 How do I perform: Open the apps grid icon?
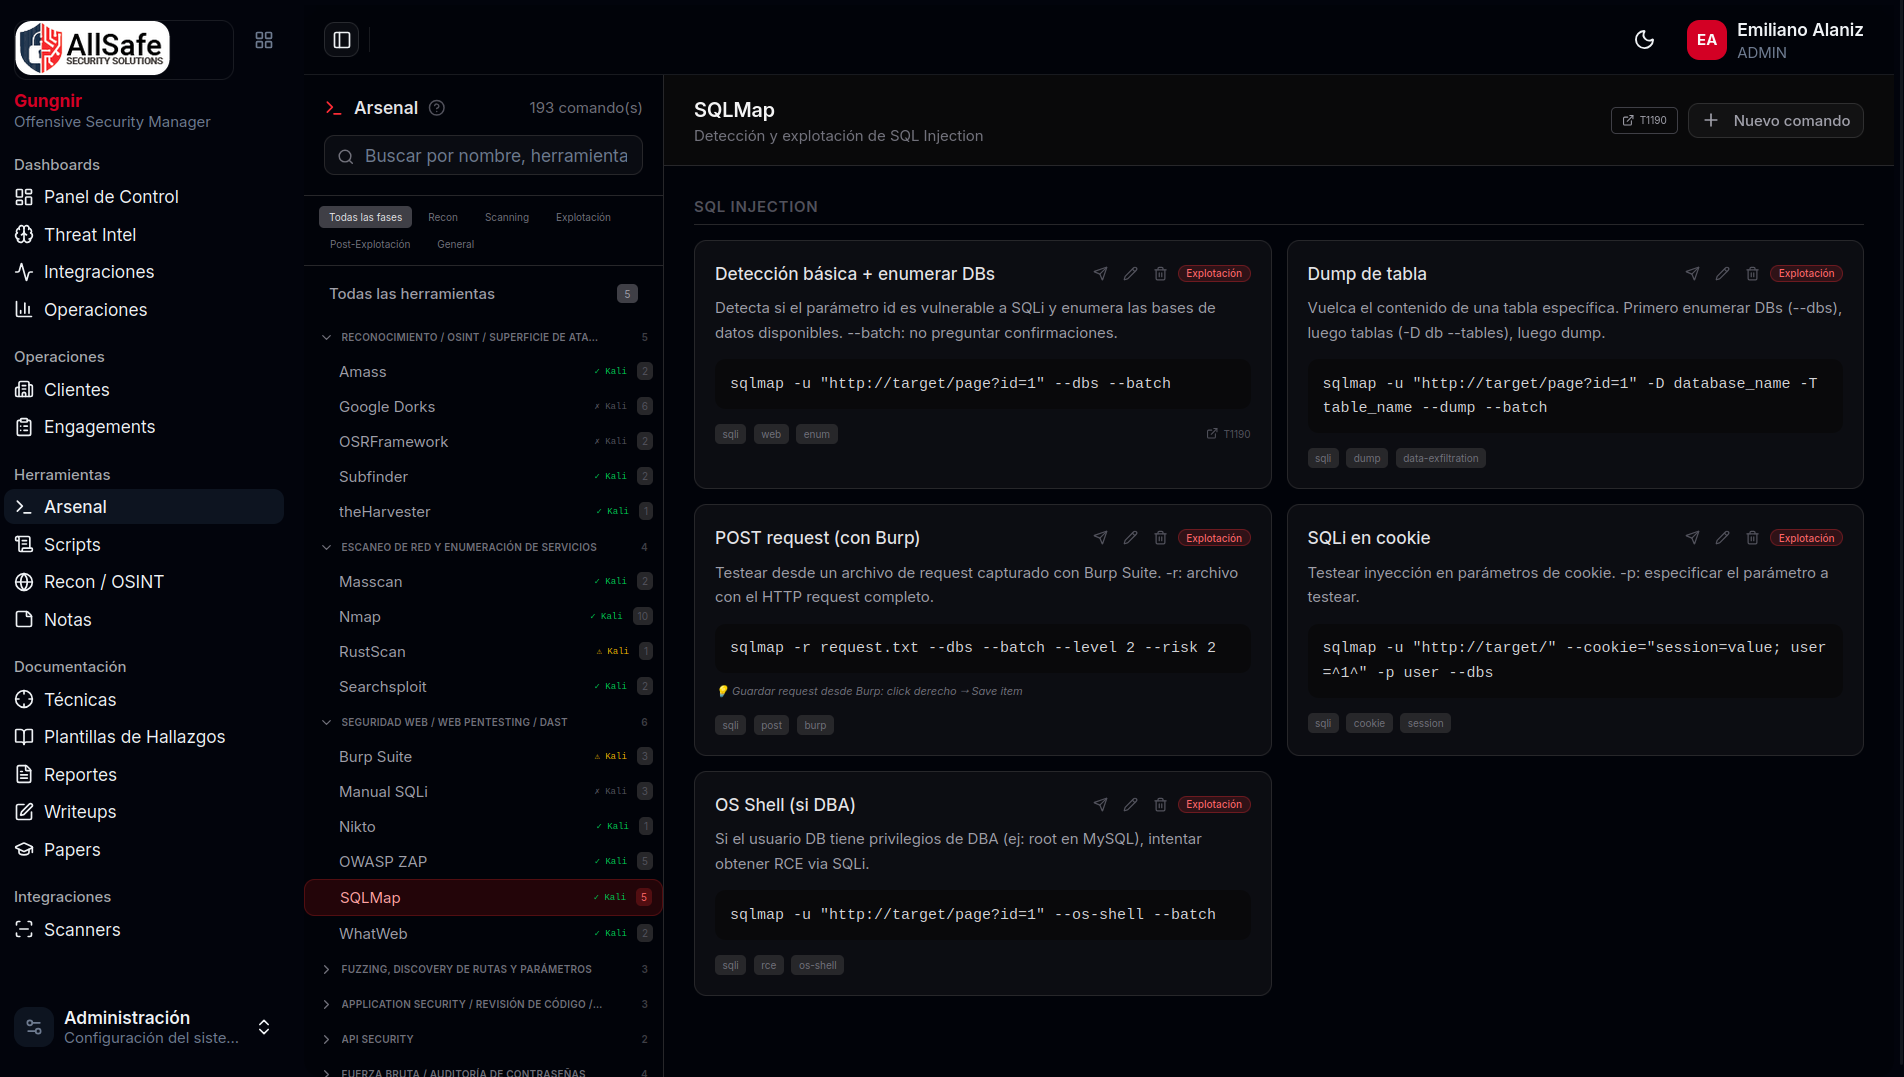pos(264,40)
